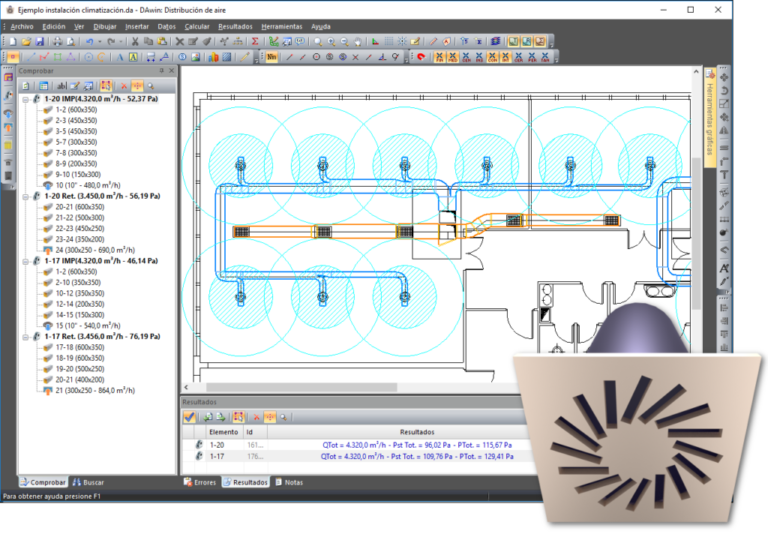Open the undo history dropdown arrow
The height and width of the screenshot is (540, 768).
tap(99, 42)
